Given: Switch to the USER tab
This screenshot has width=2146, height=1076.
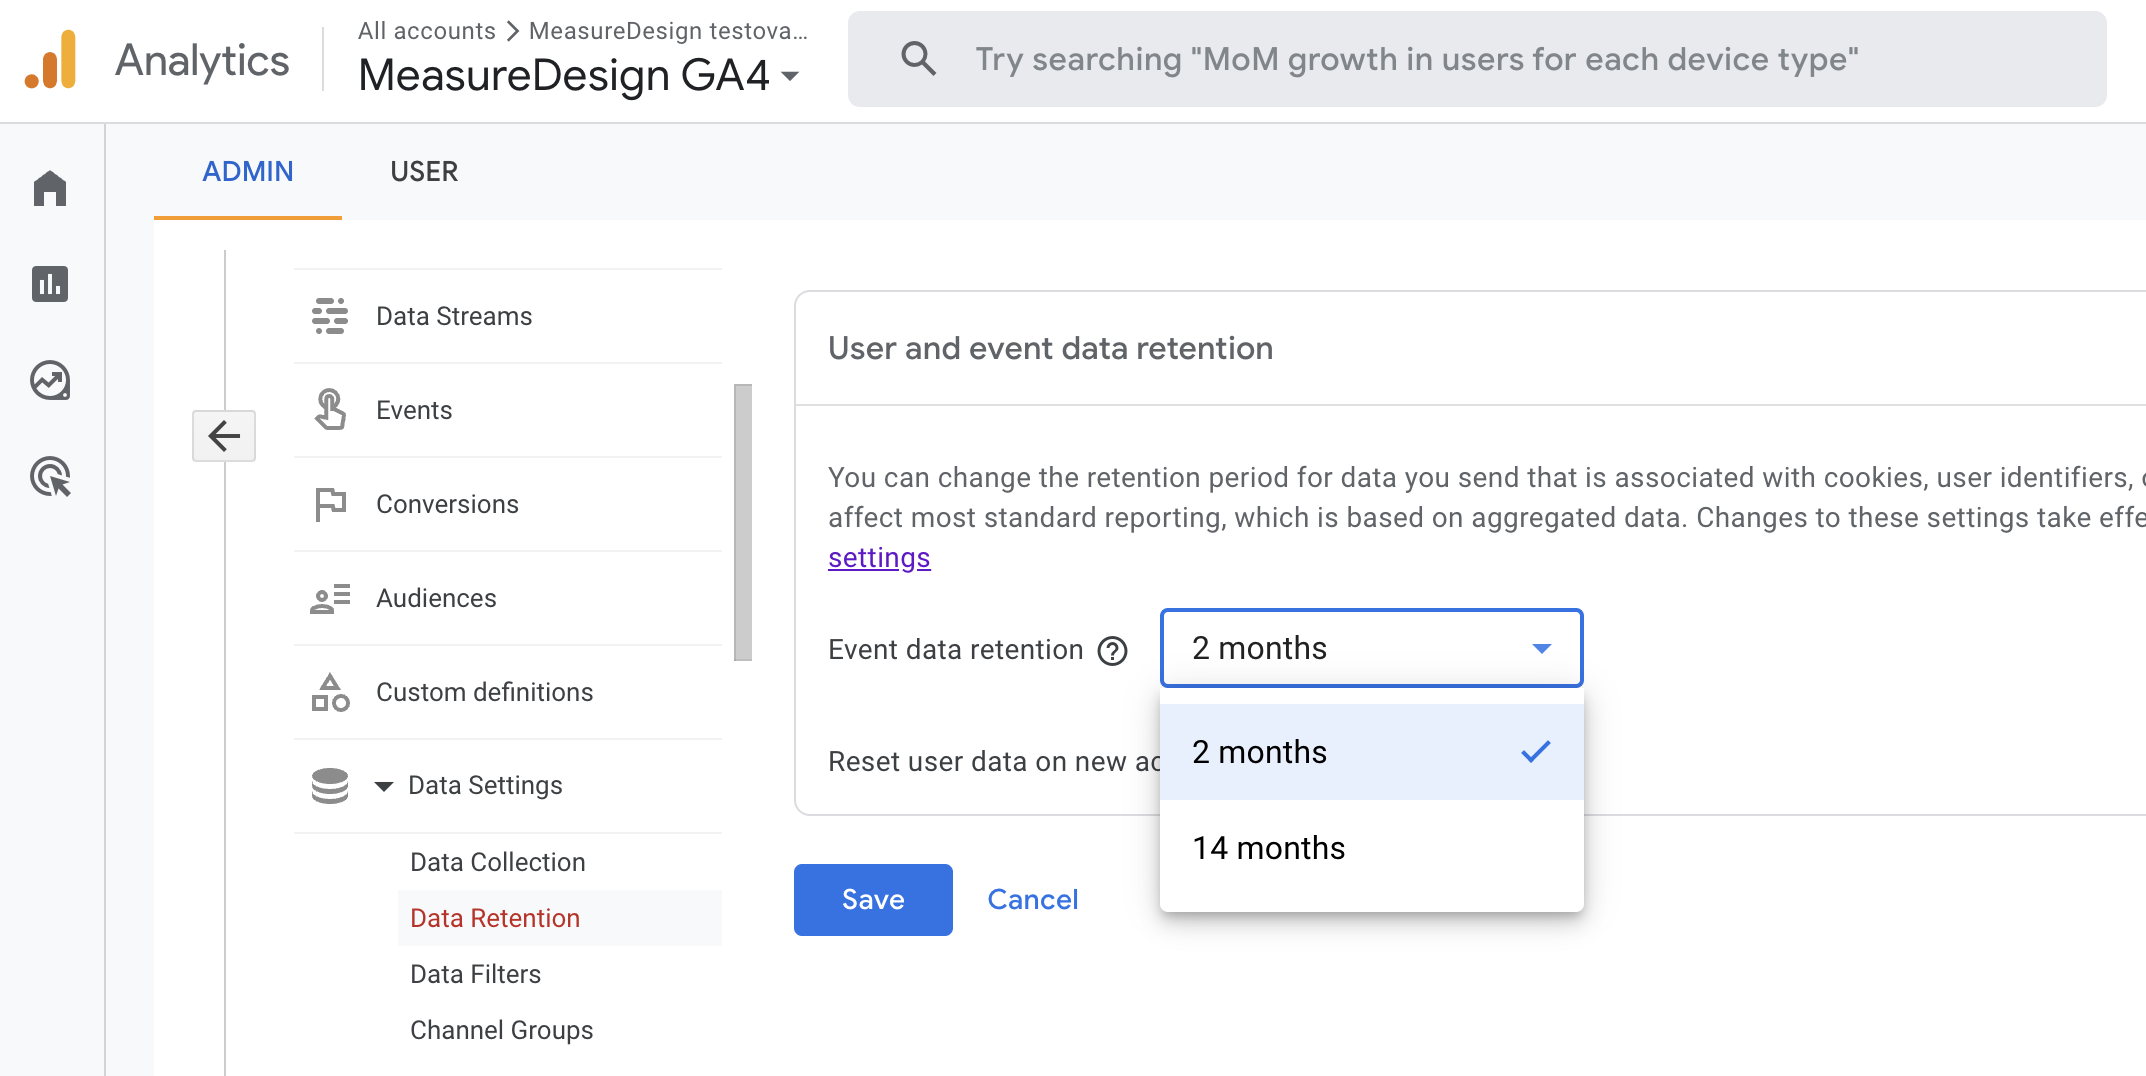Looking at the screenshot, I should 424,172.
